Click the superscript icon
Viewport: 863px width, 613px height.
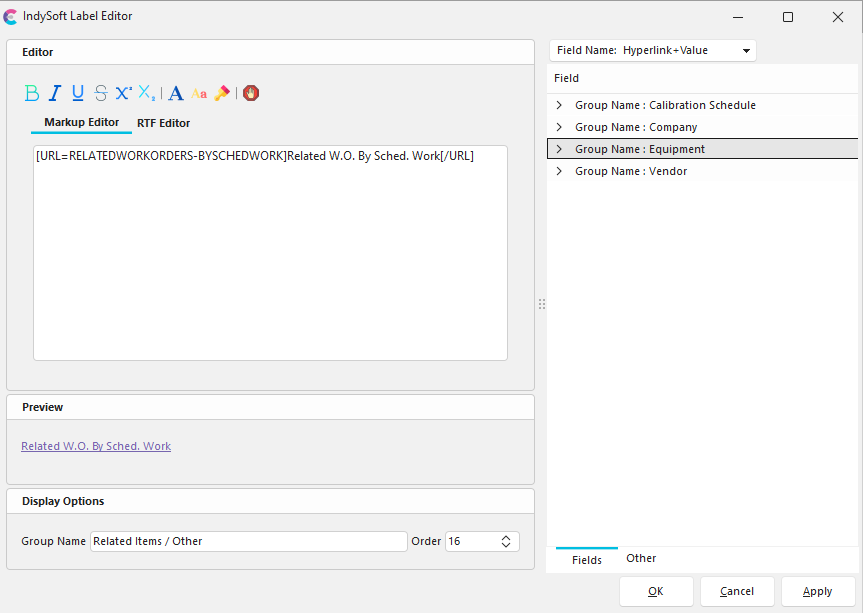123,93
